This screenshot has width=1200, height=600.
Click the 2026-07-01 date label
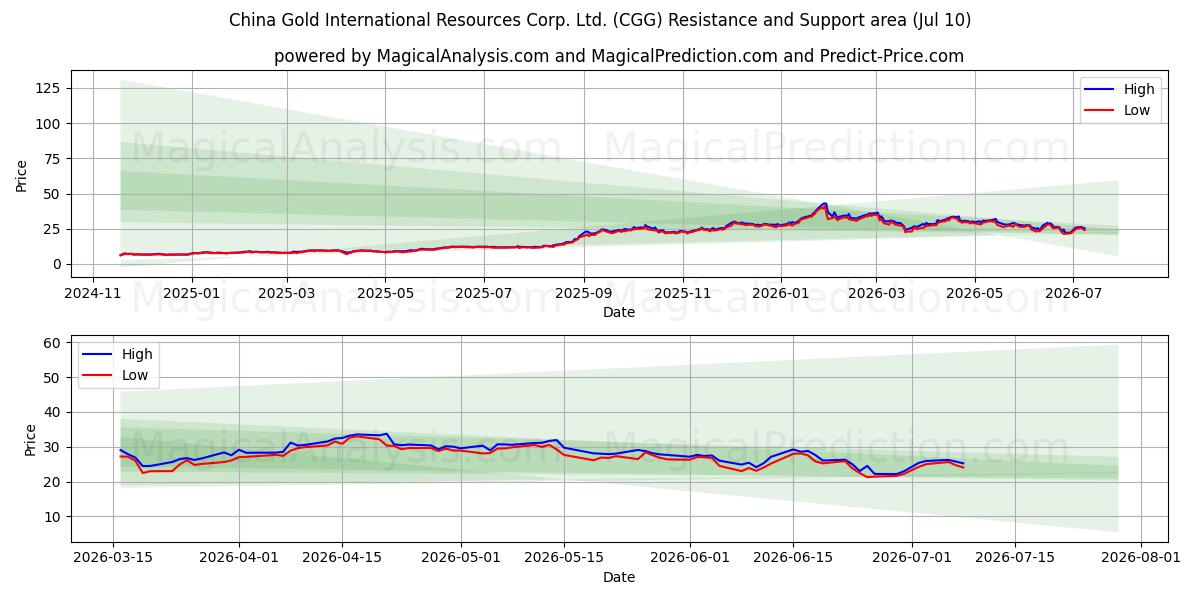coord(912,558)
